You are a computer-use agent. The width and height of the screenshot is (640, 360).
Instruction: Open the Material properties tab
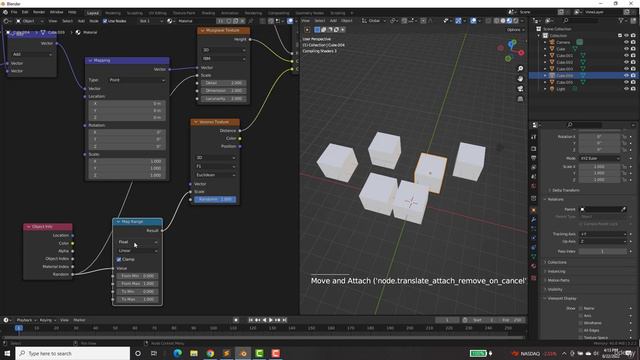tap(533, 266)
